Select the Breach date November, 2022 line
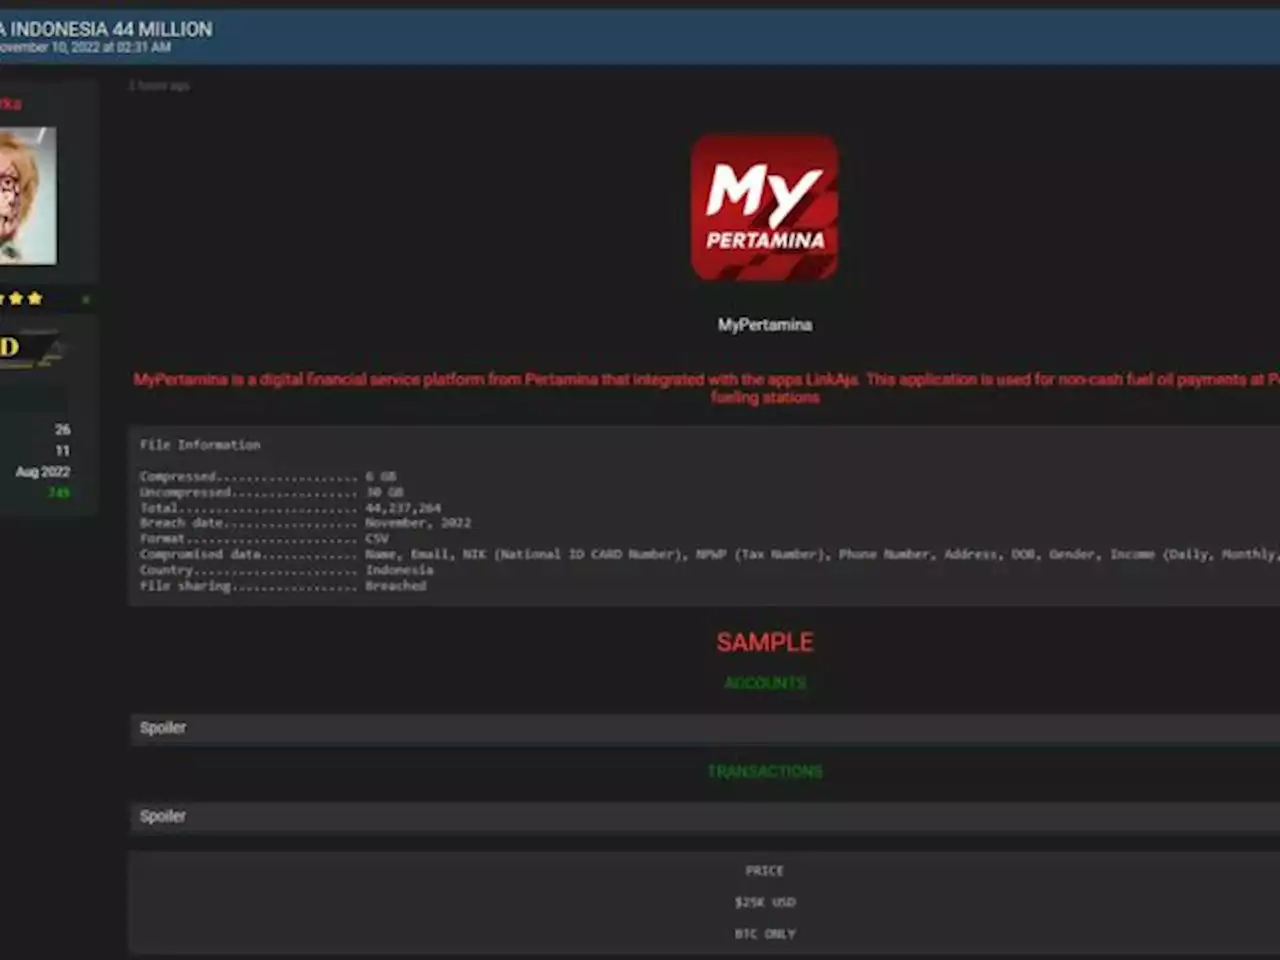Viewport: 1280px width, 960px height. (x=305, y=523)
